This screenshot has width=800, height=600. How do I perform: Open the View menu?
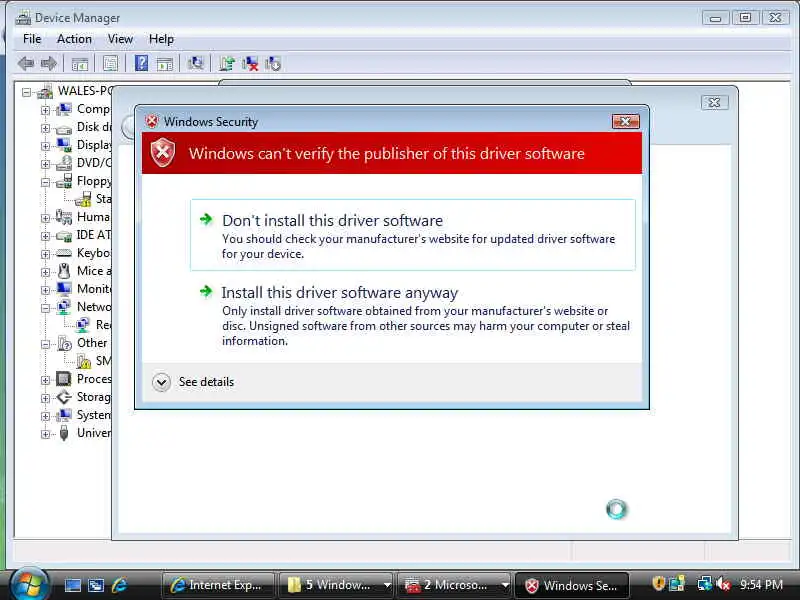(x=120, y=39)
